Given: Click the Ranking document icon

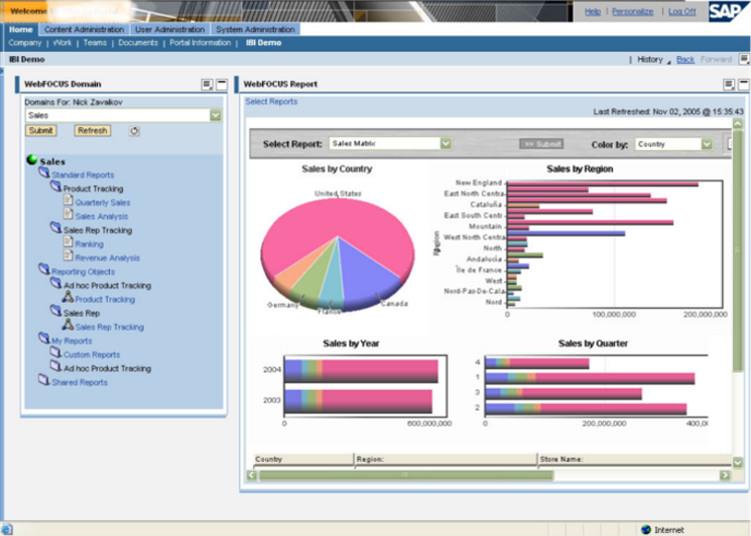Looking at the screenshot, I should [68, 242].
